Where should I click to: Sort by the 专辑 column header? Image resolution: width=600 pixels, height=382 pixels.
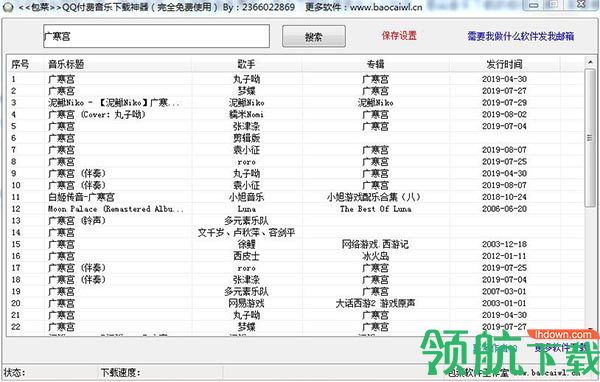click(x=375, y=64)
